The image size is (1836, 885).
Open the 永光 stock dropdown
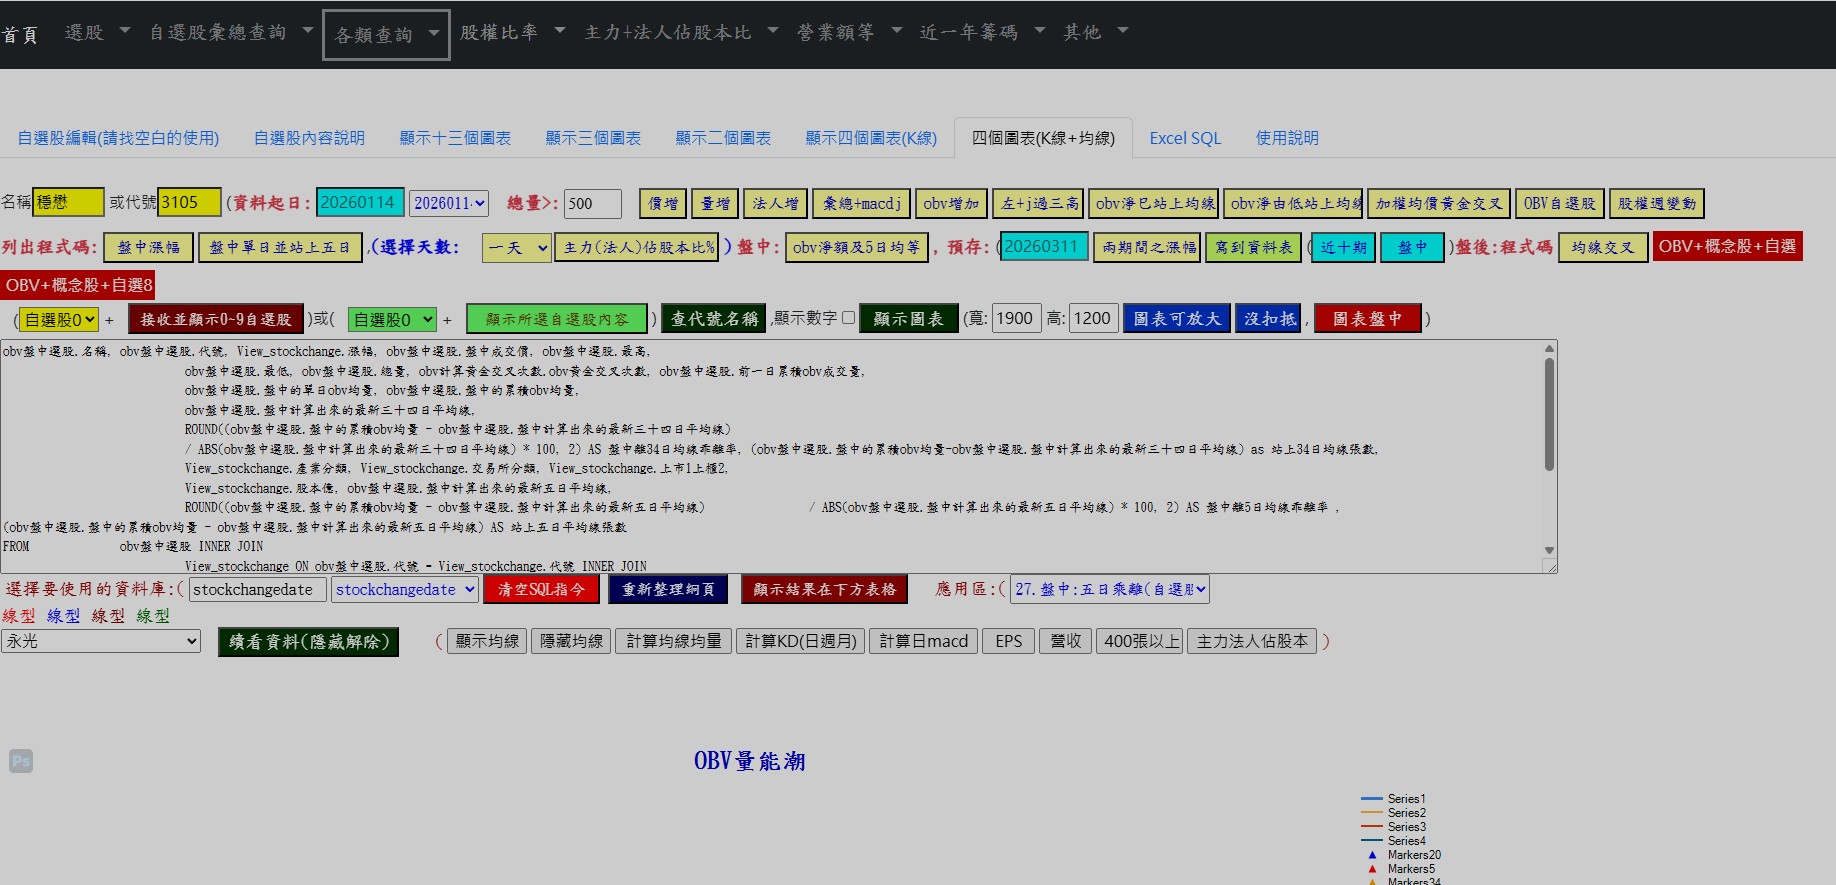[101, 641]
